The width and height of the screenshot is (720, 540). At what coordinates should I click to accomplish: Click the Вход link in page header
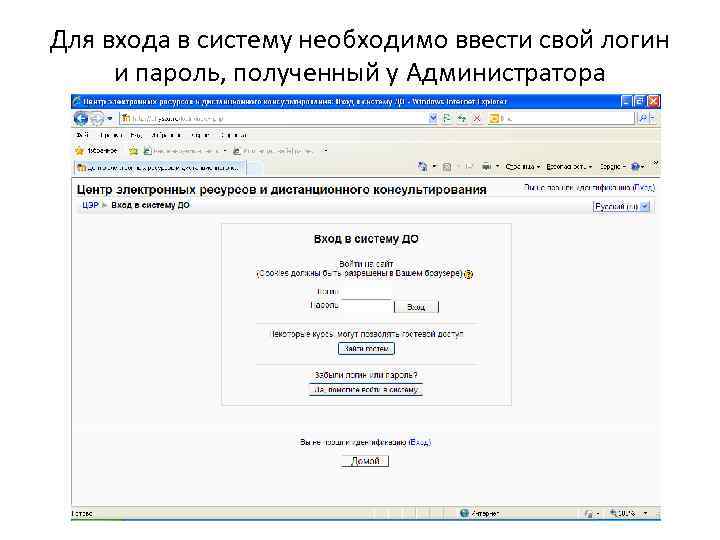644,187
